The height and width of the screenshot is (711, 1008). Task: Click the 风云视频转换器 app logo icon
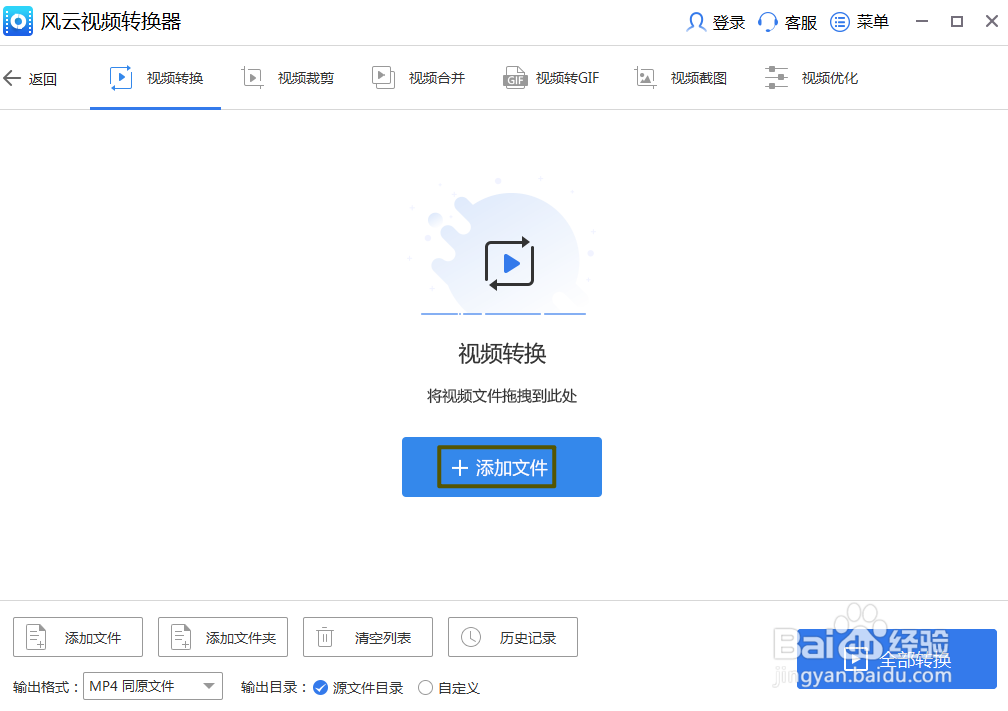[18, 21]
